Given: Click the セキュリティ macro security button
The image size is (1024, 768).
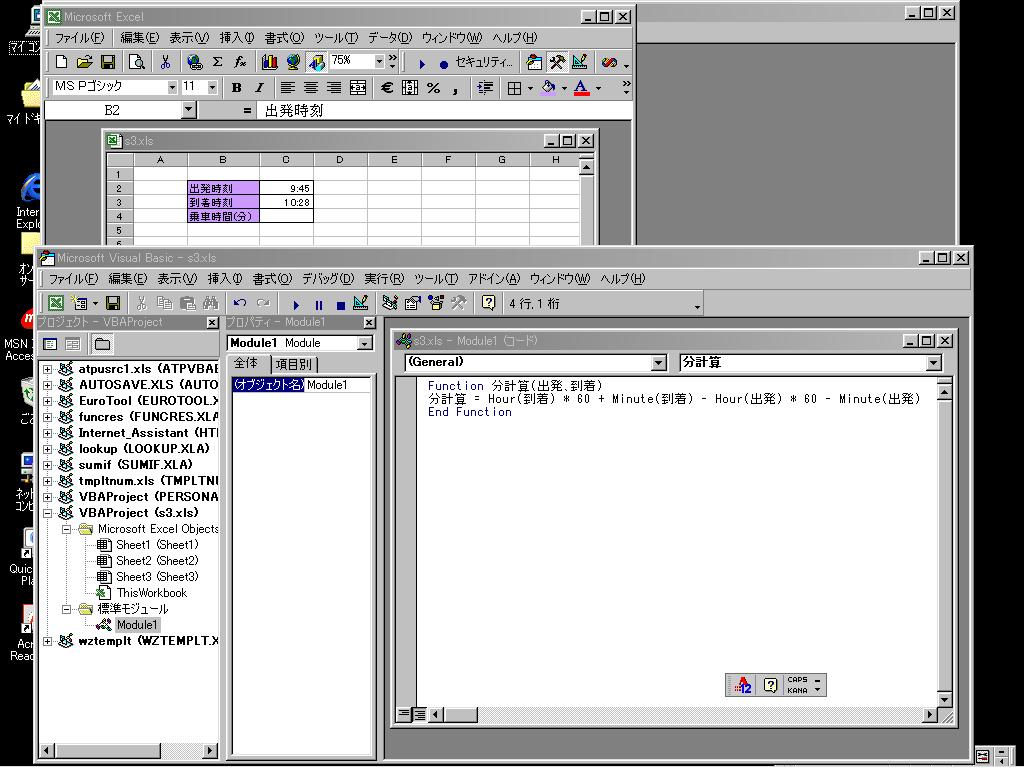Looking at the screenshot, I should click(x=484, y=62).
